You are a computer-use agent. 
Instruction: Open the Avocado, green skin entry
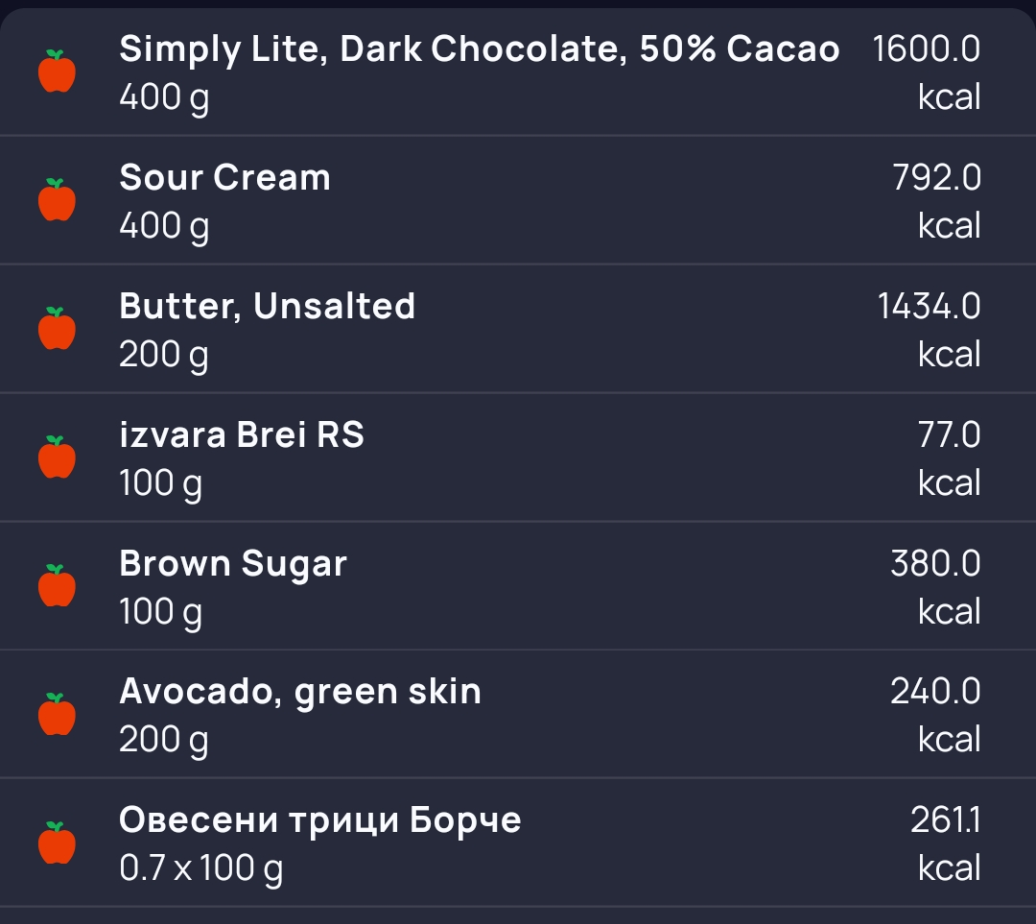coord(300,691)
